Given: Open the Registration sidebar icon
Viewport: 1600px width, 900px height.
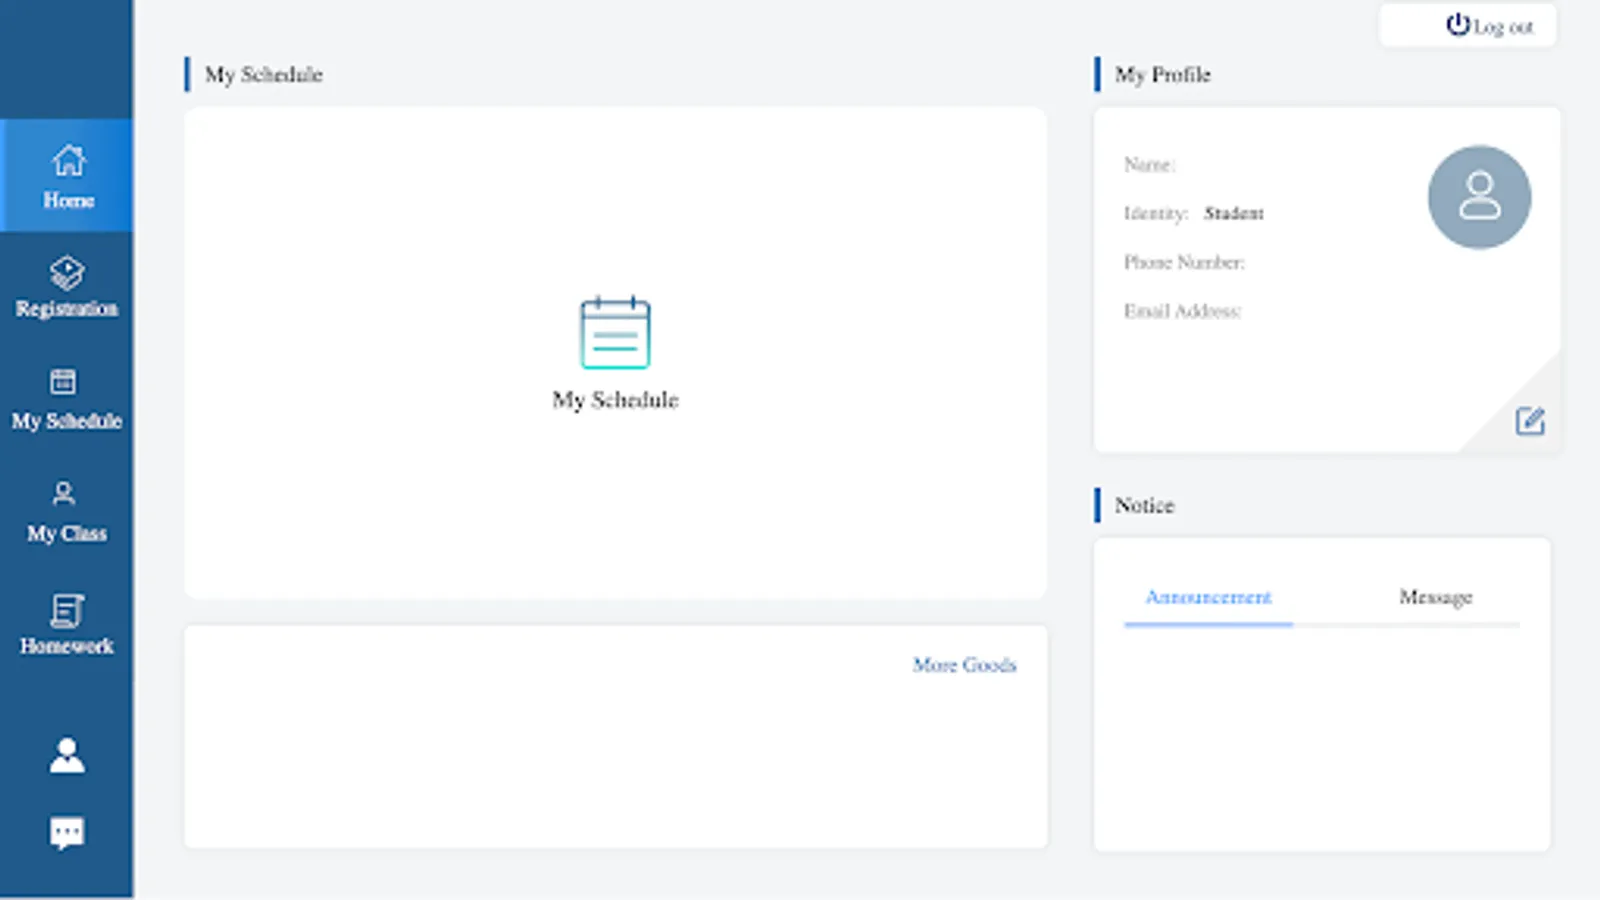Looking at the screenshot, I should (67, 272).
